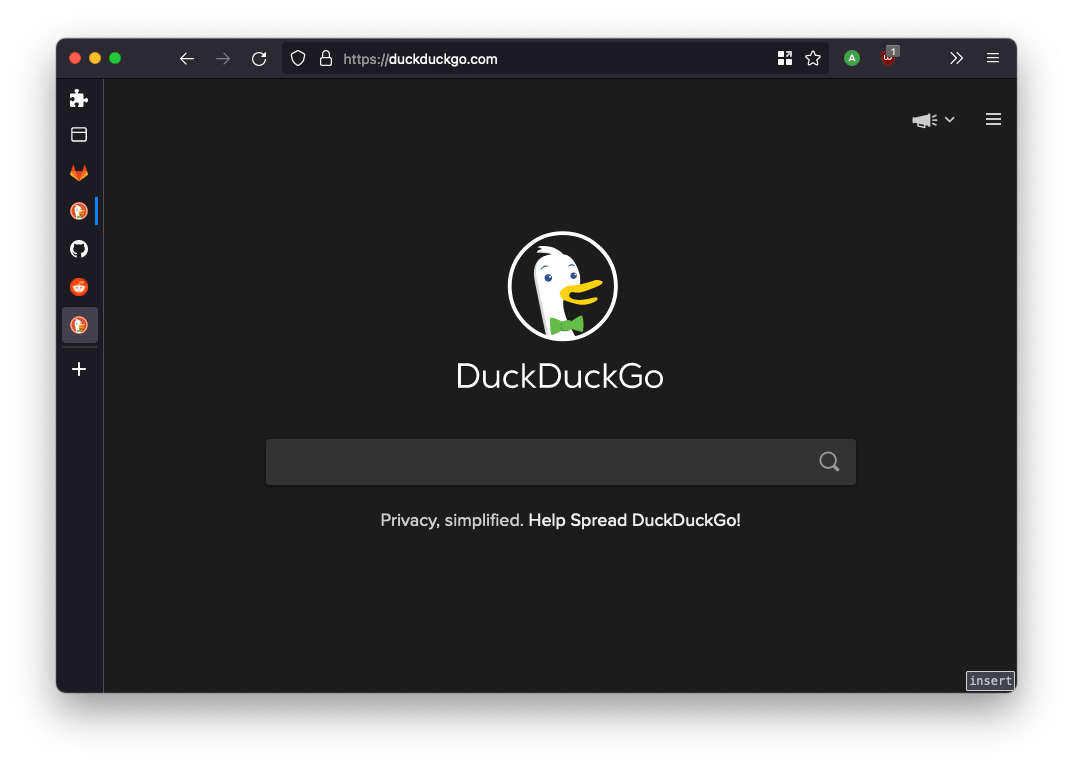Open the extensions puzzle tab in sidebar
The image size is (1073, 767).
pyautogui.click(x=79, y=98)
